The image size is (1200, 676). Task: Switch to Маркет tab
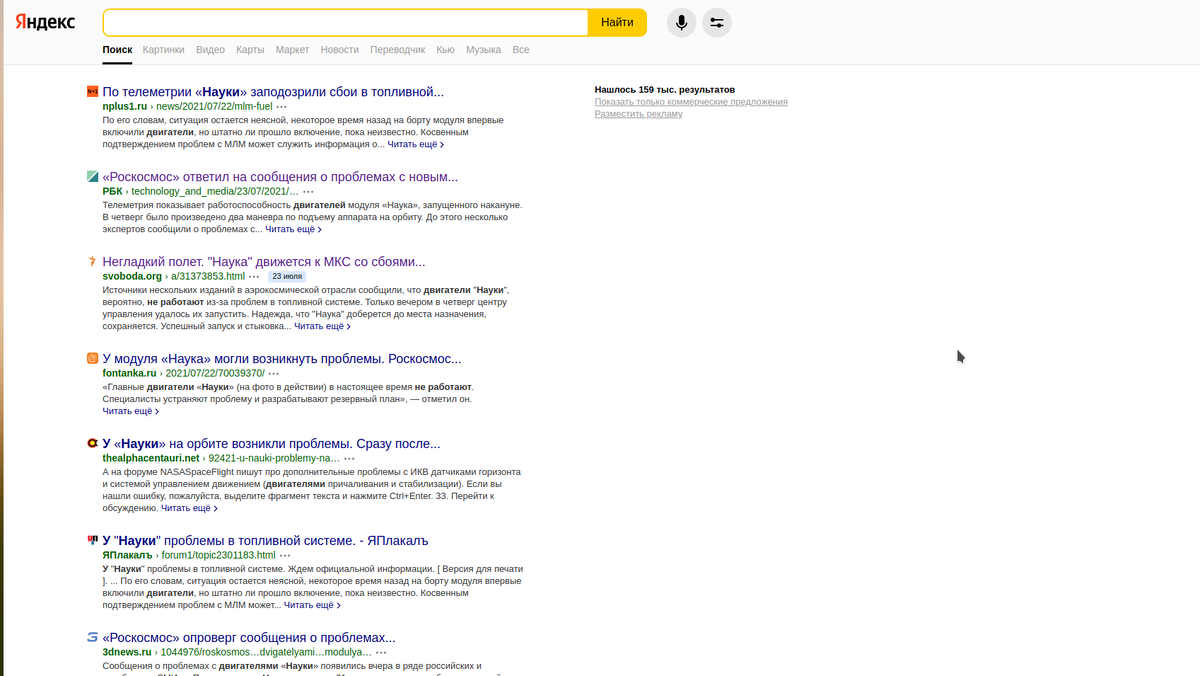pyautogui.click(x=292, y=50)
